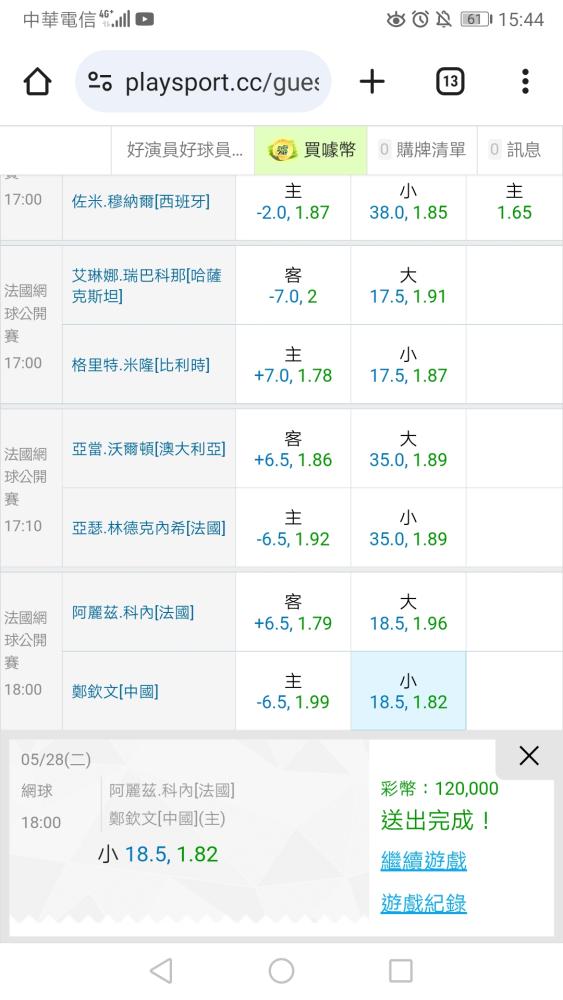Image resolution: width=563 pixels, height=1000 pixels.
Task: Open the tab switcher showing 13
Action: 450,82
